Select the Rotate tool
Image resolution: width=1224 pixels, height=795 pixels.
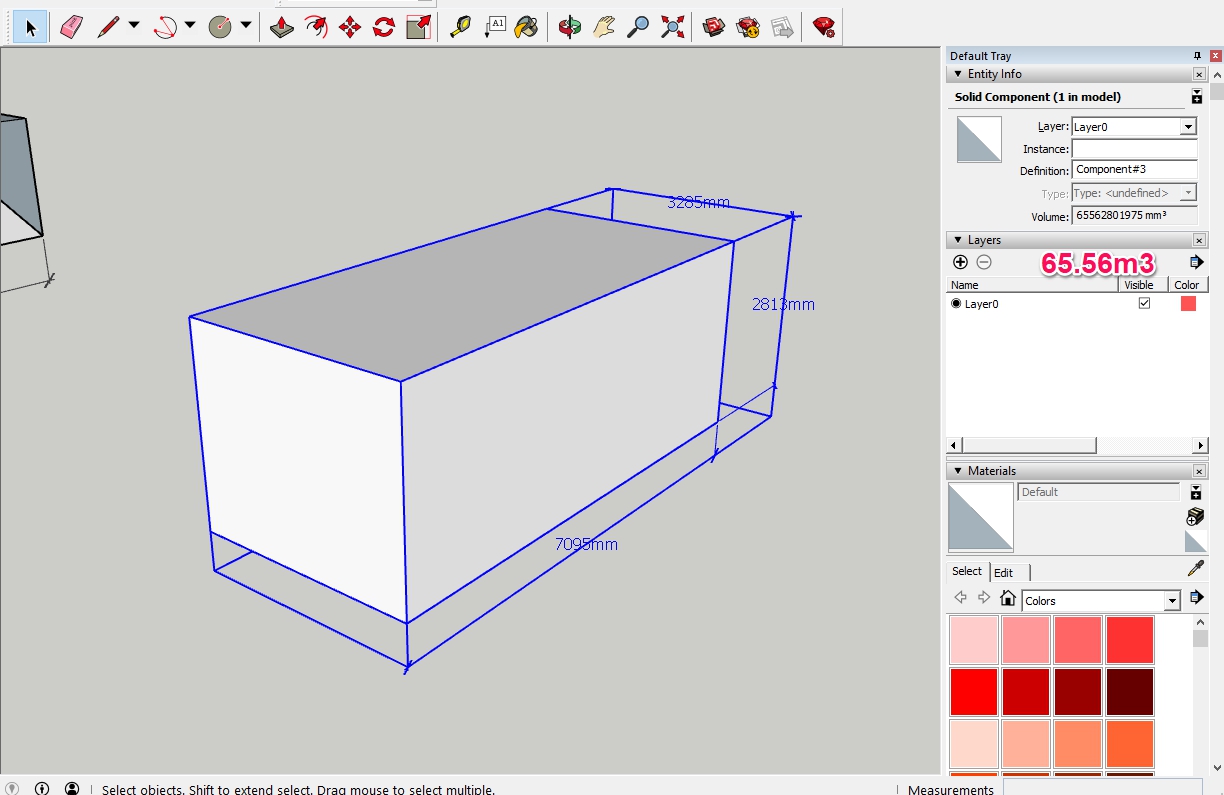384,27
